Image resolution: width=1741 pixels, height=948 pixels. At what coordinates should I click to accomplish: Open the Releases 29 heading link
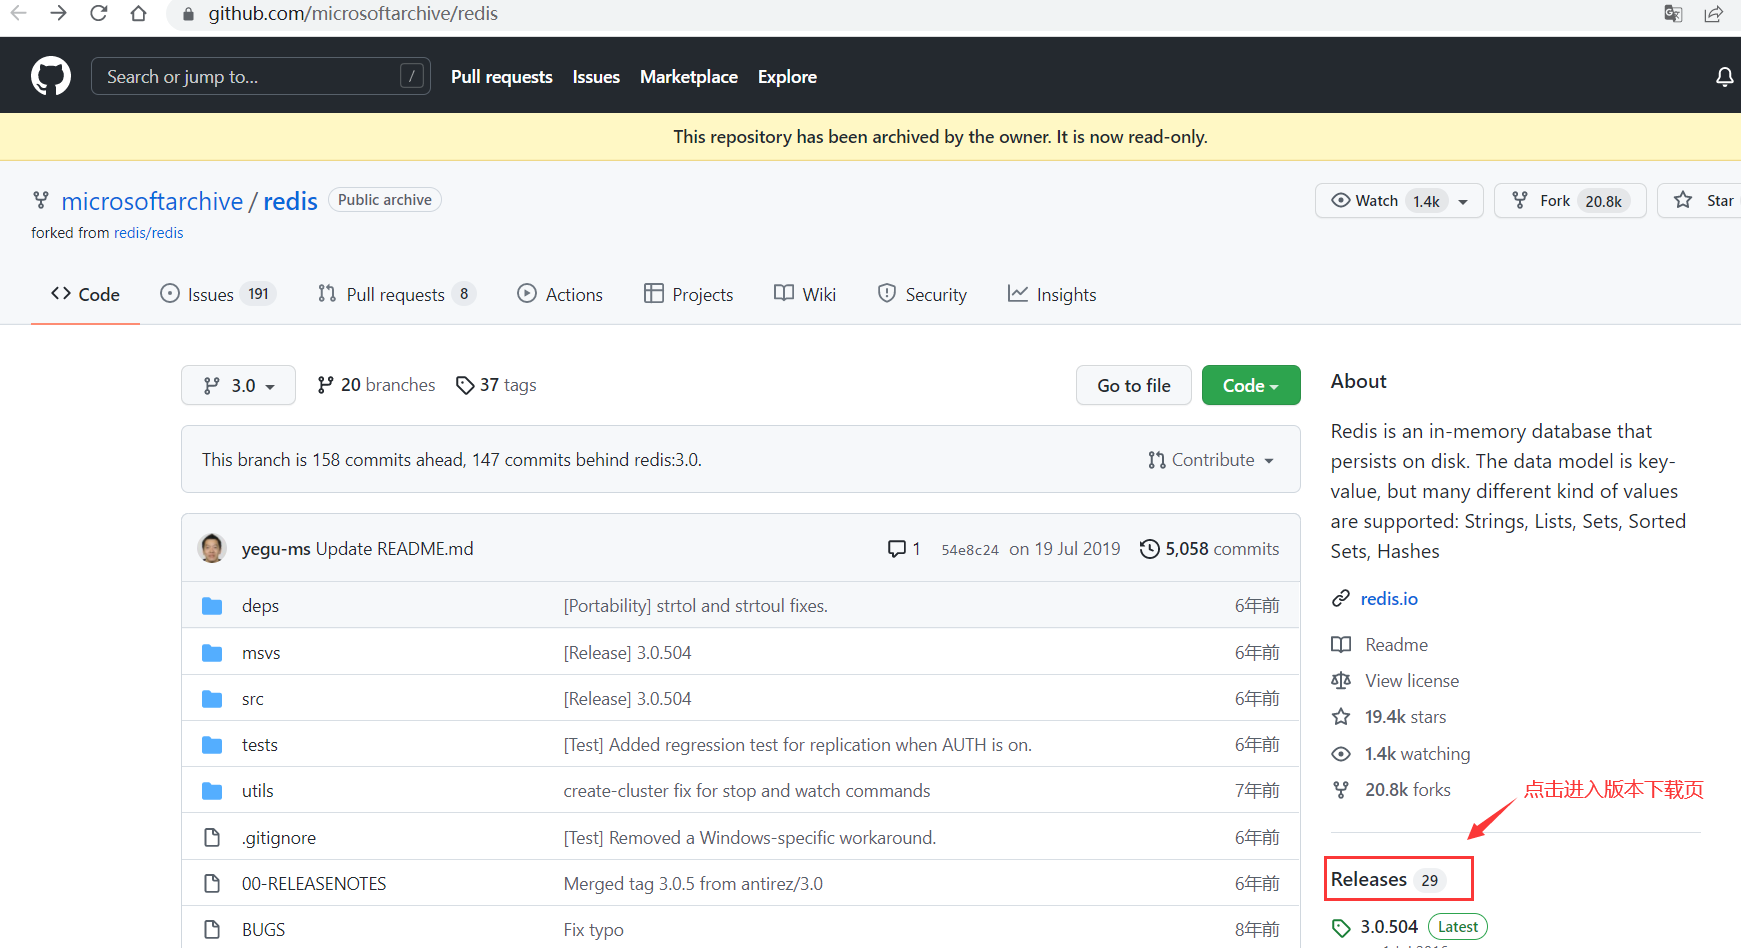pos(1387,879)
